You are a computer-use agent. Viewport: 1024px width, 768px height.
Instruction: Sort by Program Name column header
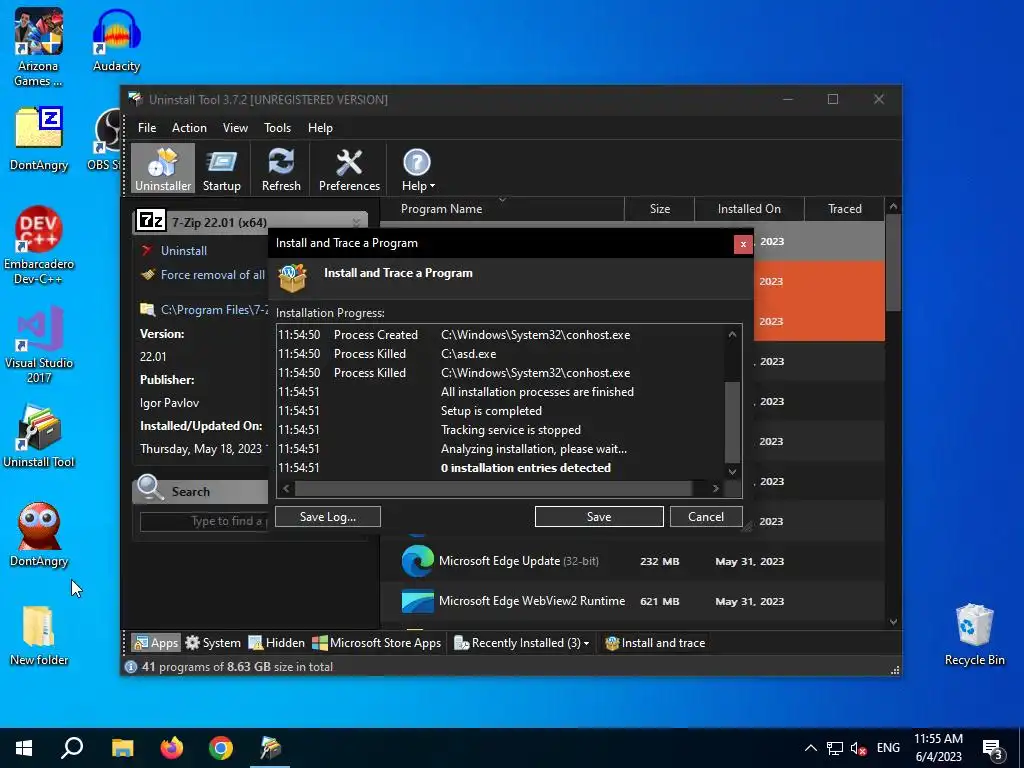pyautogui.click(x=502, y=209)
